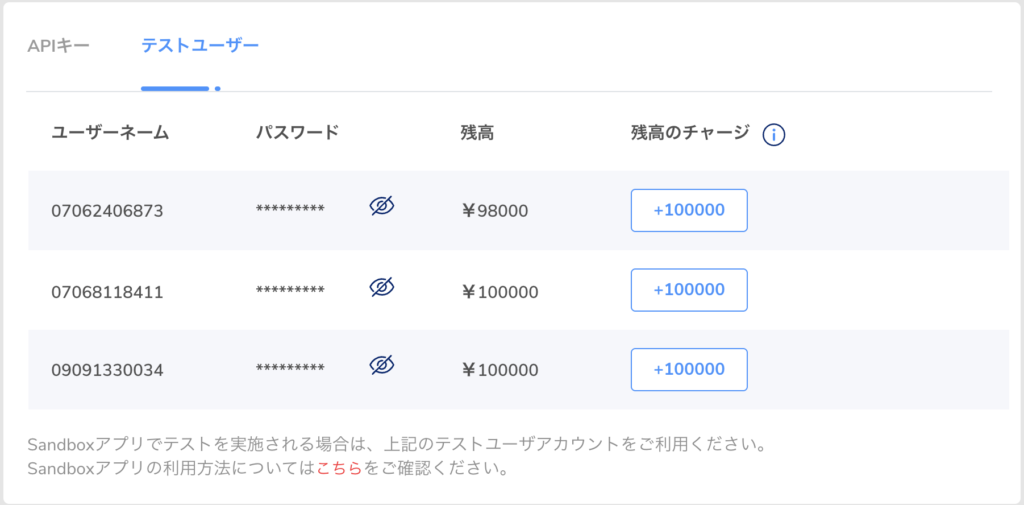Click the info icon beside 残高のチャージ
1024x505 pixels.
pyautogui.click(x=773, y=134)
